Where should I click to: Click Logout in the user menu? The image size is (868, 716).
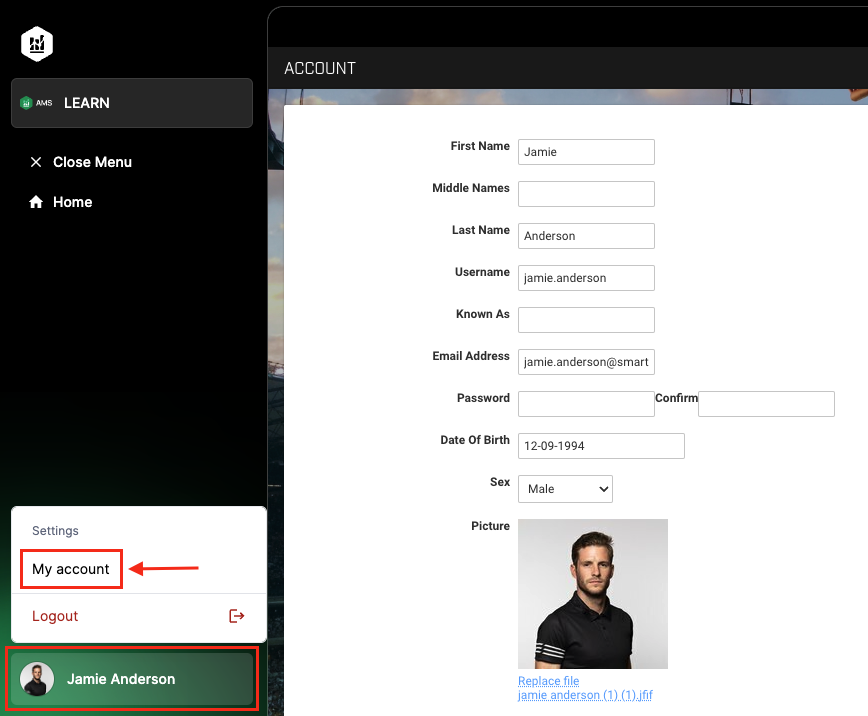(x=55, y=616)
